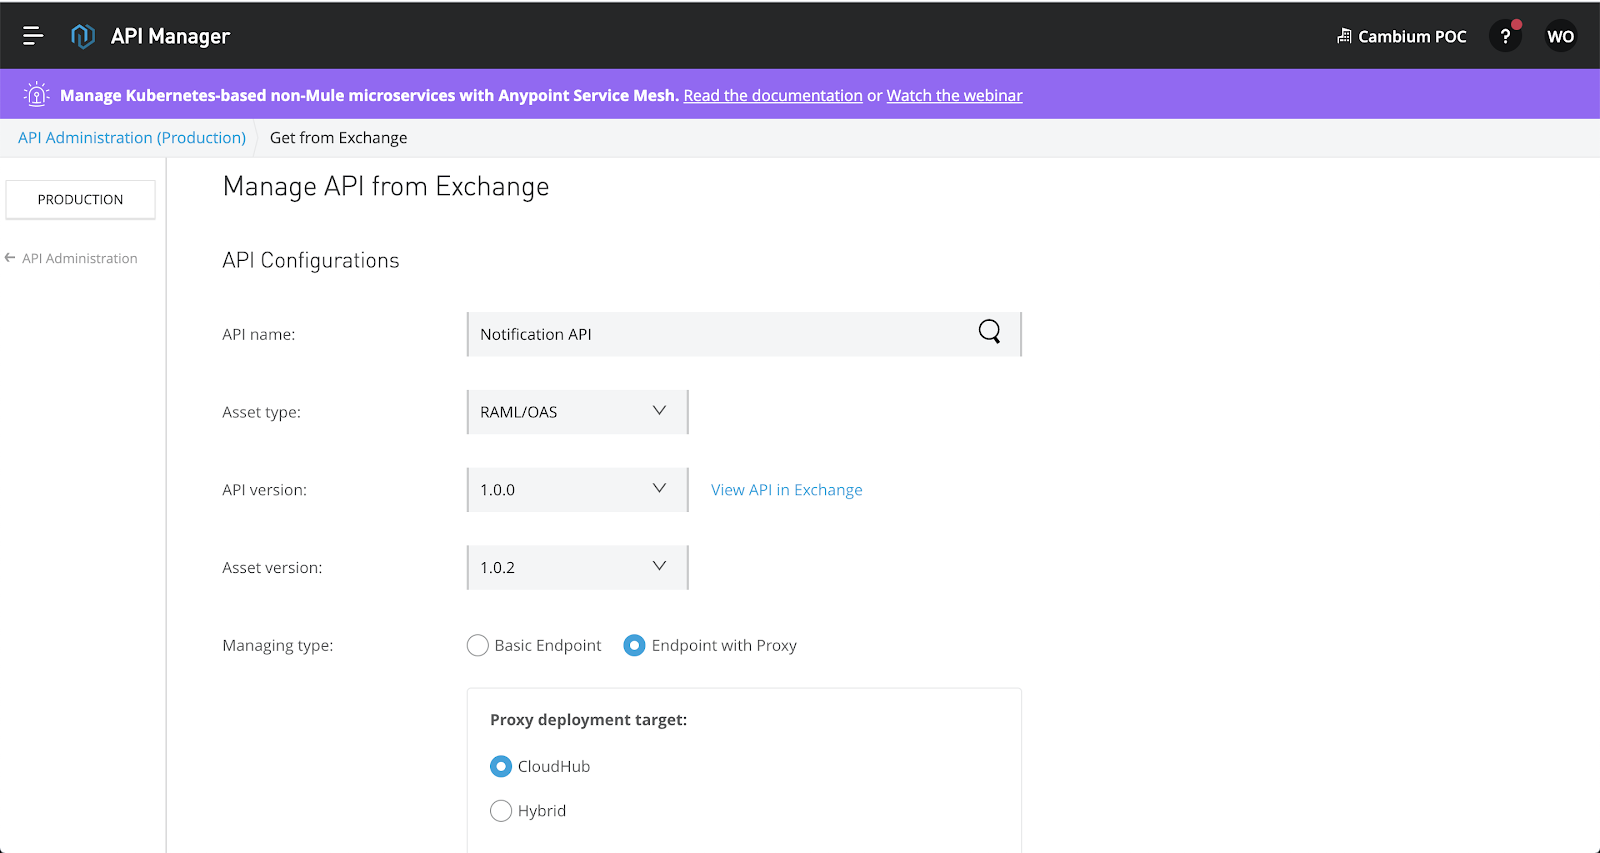Choose CloudHub as proxy deployment target
The height and width of the screenshot is (853, 1600).
pyautogui.click(x=501, y=767)
